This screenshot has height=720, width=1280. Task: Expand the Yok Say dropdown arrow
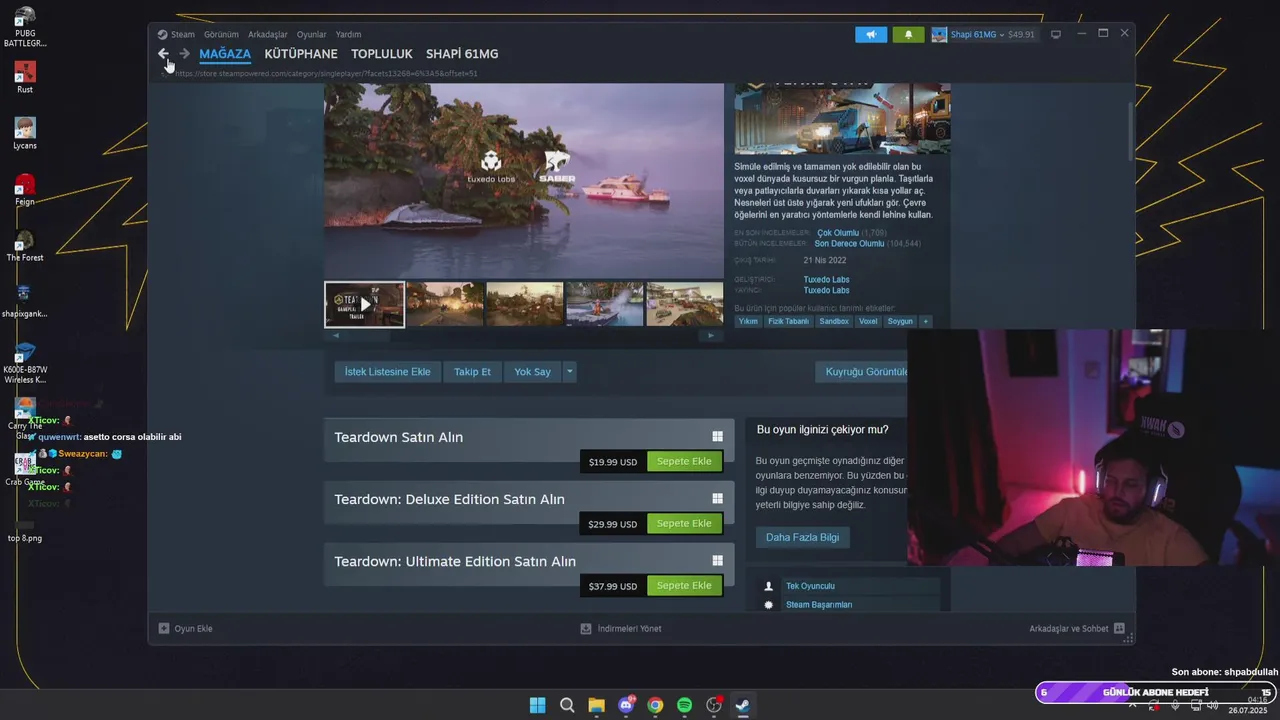click(570, 371)
